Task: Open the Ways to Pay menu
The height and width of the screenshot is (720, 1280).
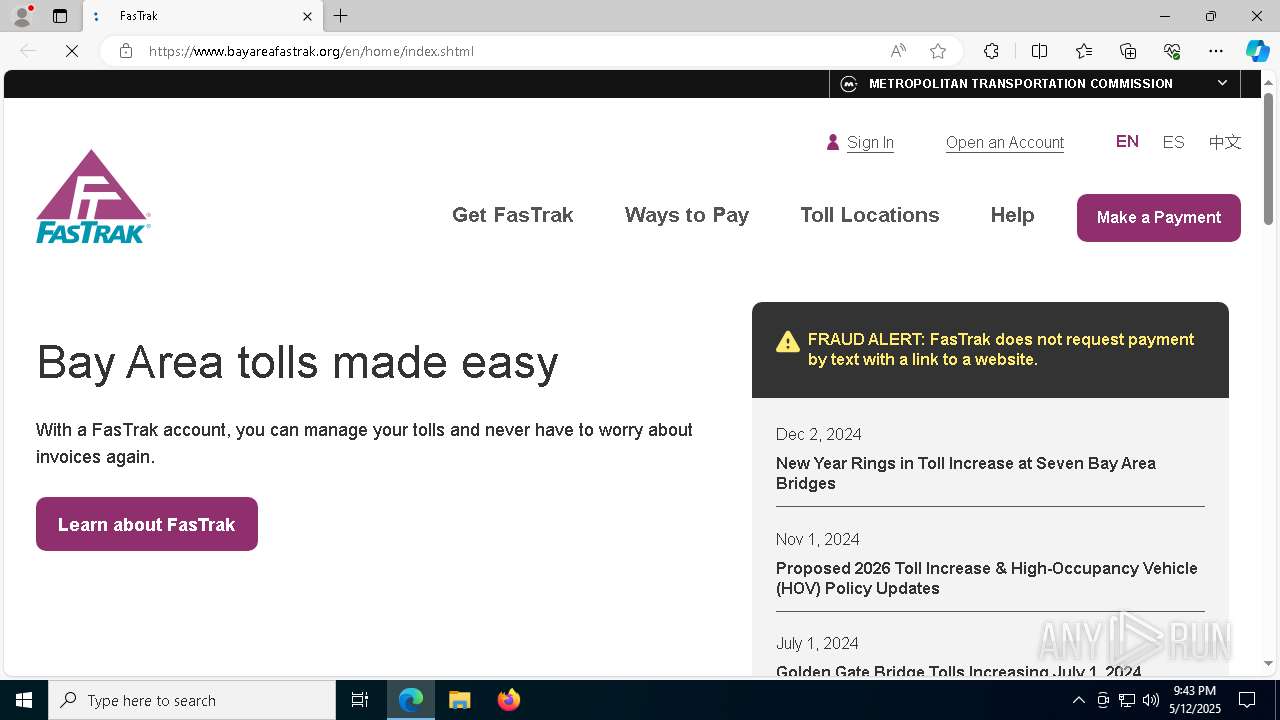Action: pos(687,215)
